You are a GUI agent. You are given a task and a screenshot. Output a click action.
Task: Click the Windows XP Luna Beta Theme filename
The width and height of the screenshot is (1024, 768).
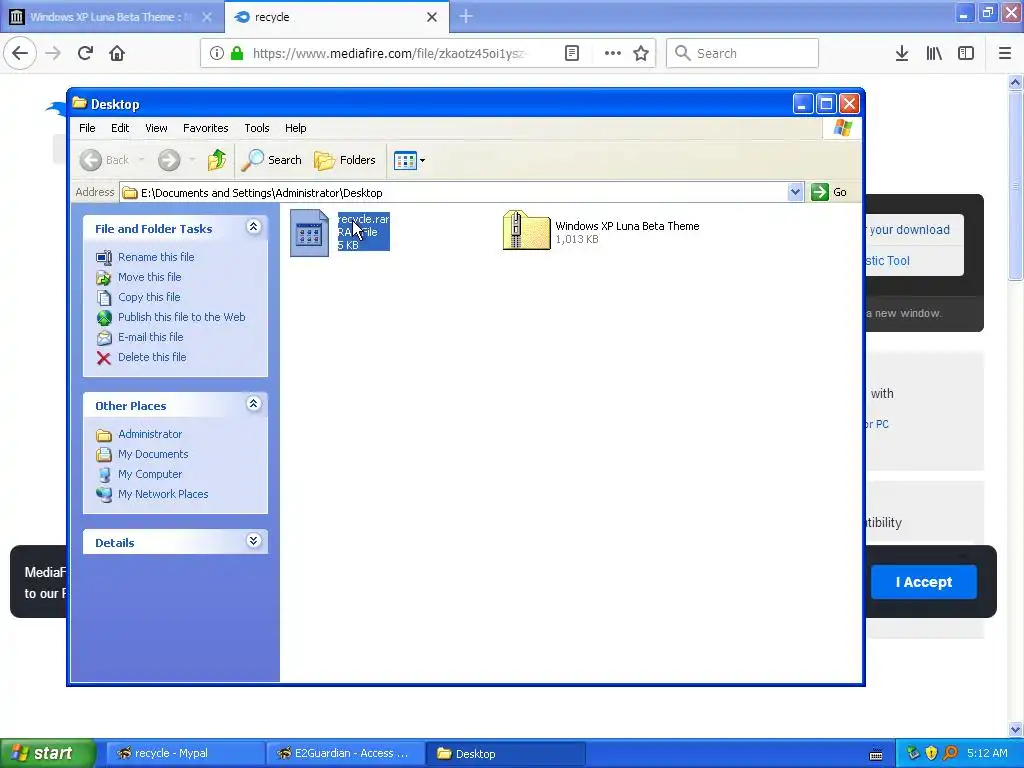627,226
